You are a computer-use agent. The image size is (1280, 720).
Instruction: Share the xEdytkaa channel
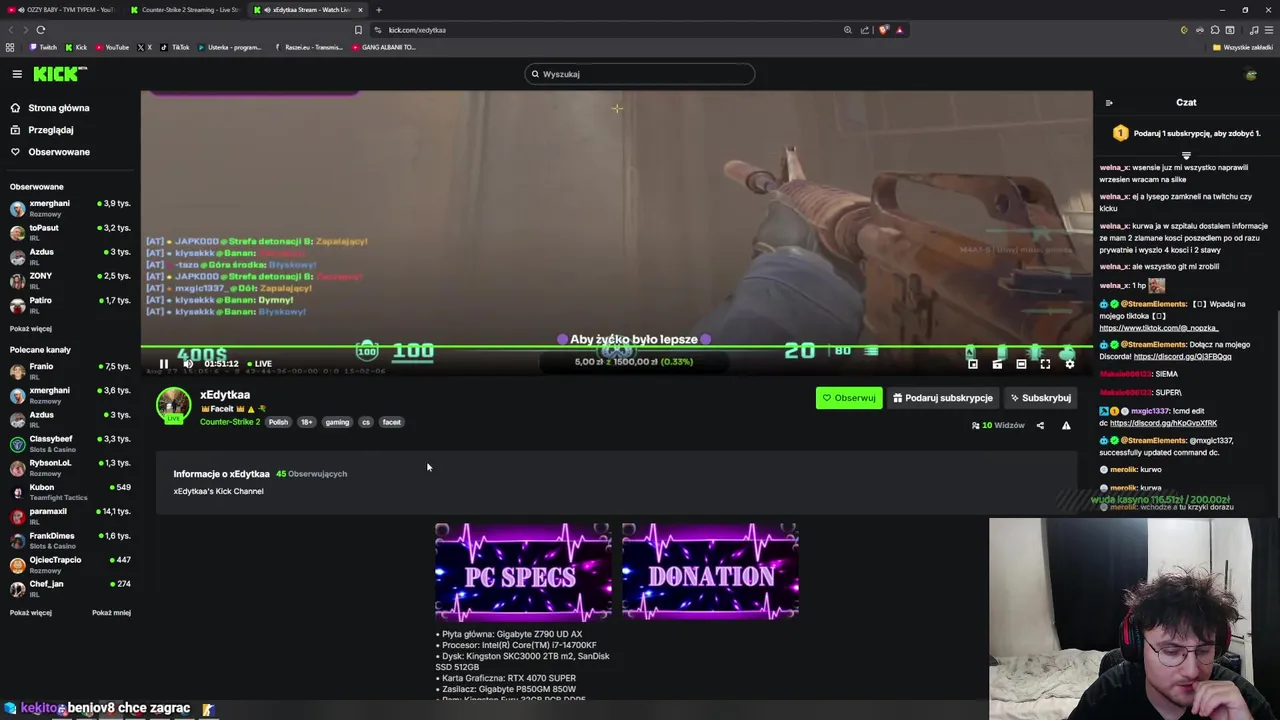[x=1040, y=426]
